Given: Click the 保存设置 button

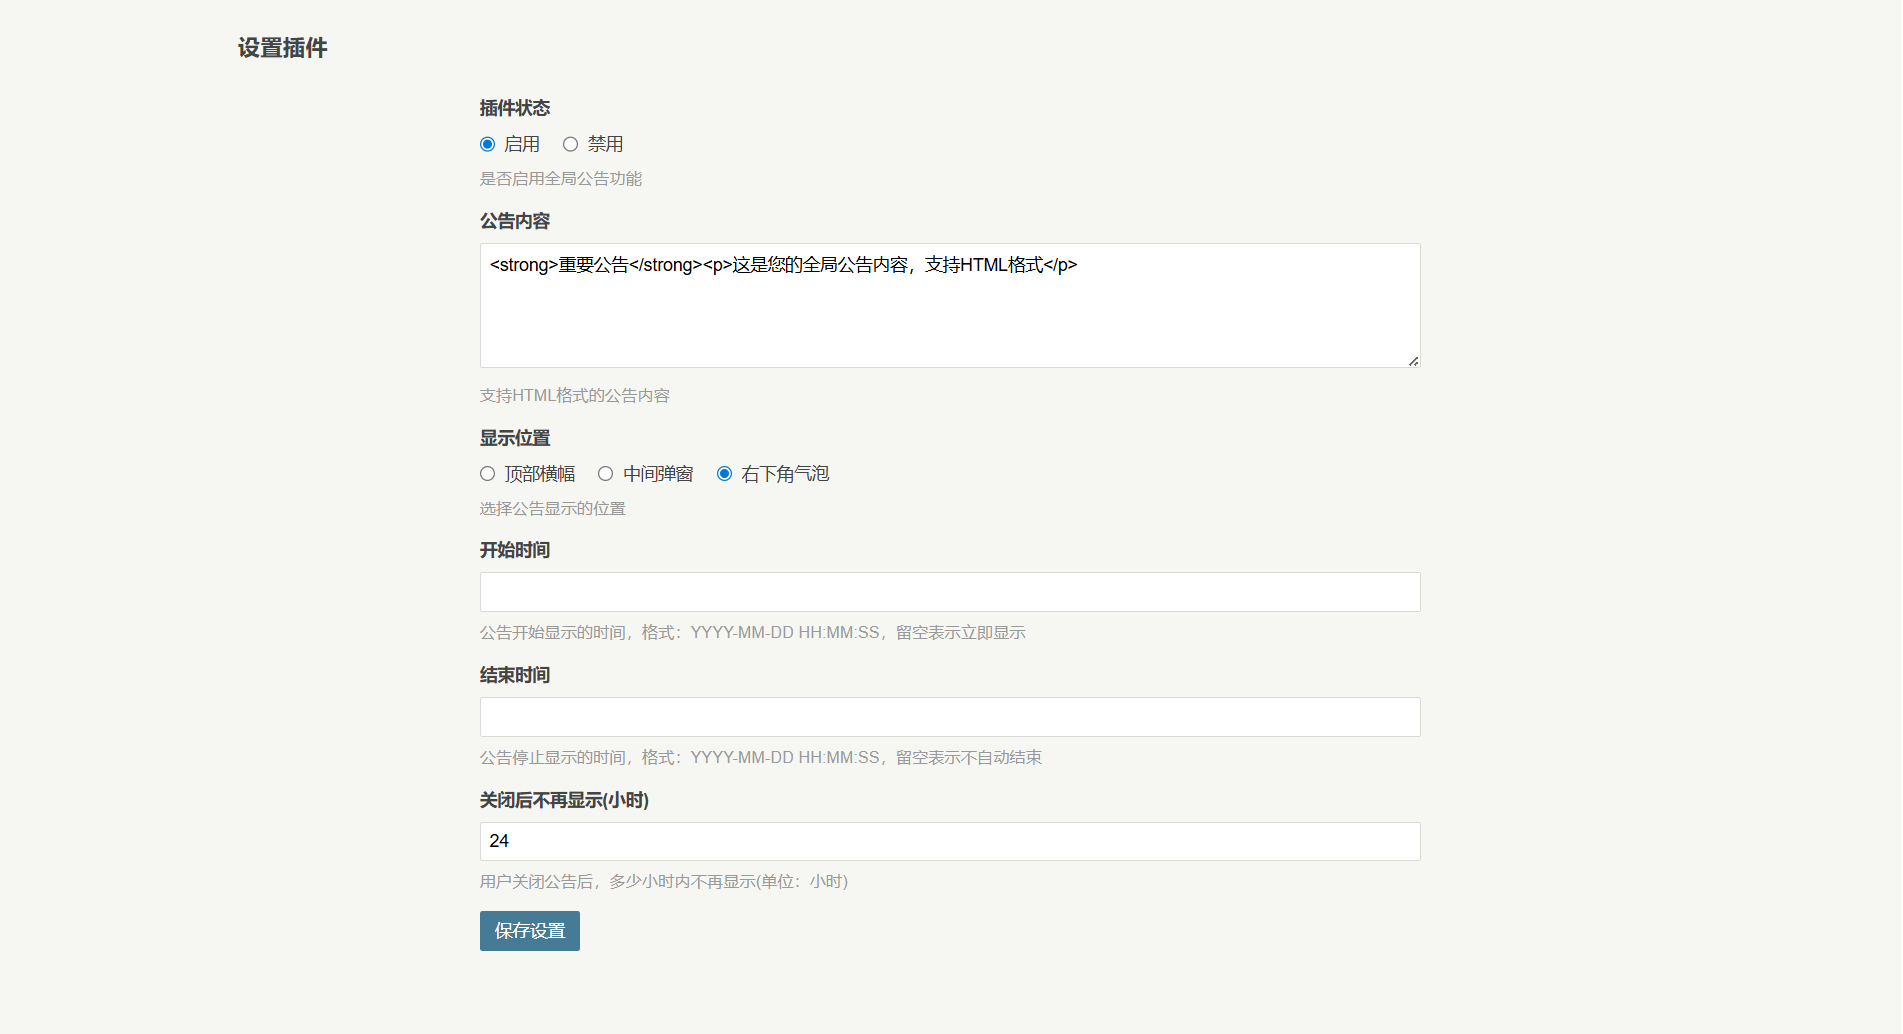Looking at the screenshot, I should 530,931.
